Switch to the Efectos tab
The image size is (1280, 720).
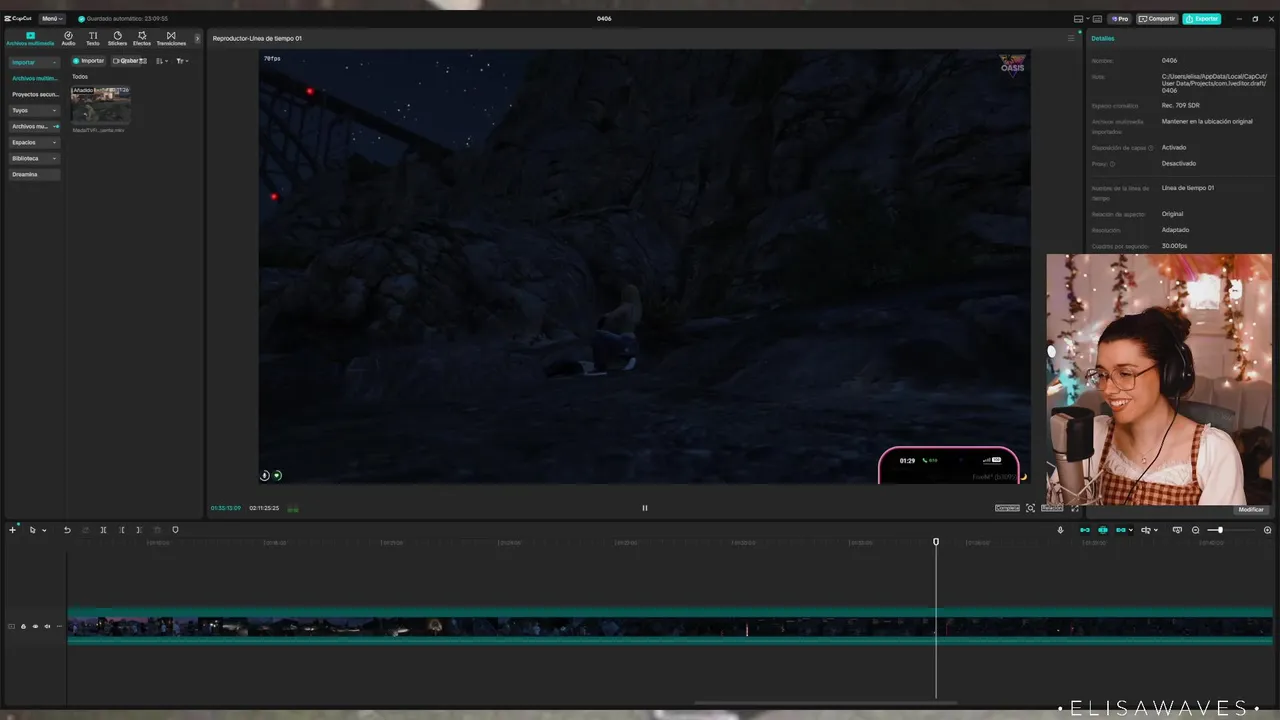[142, 39]
